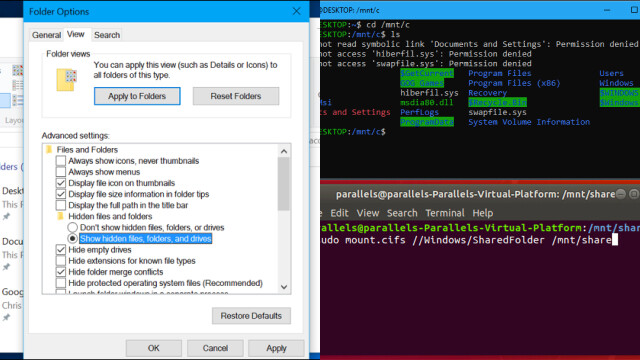Viewport: 640px width, 360px height.
Task: Uncheck Hide folder merge conflicts
Action: 61,271
